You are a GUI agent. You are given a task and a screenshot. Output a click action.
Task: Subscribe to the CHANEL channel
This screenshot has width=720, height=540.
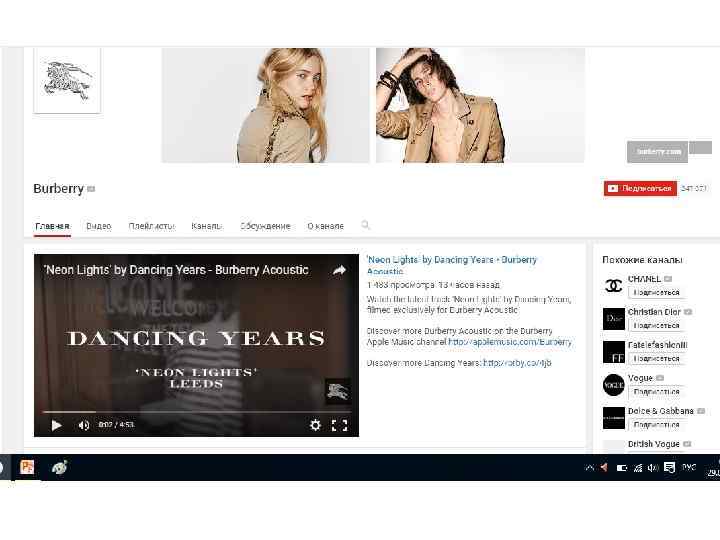pos(656,292)
